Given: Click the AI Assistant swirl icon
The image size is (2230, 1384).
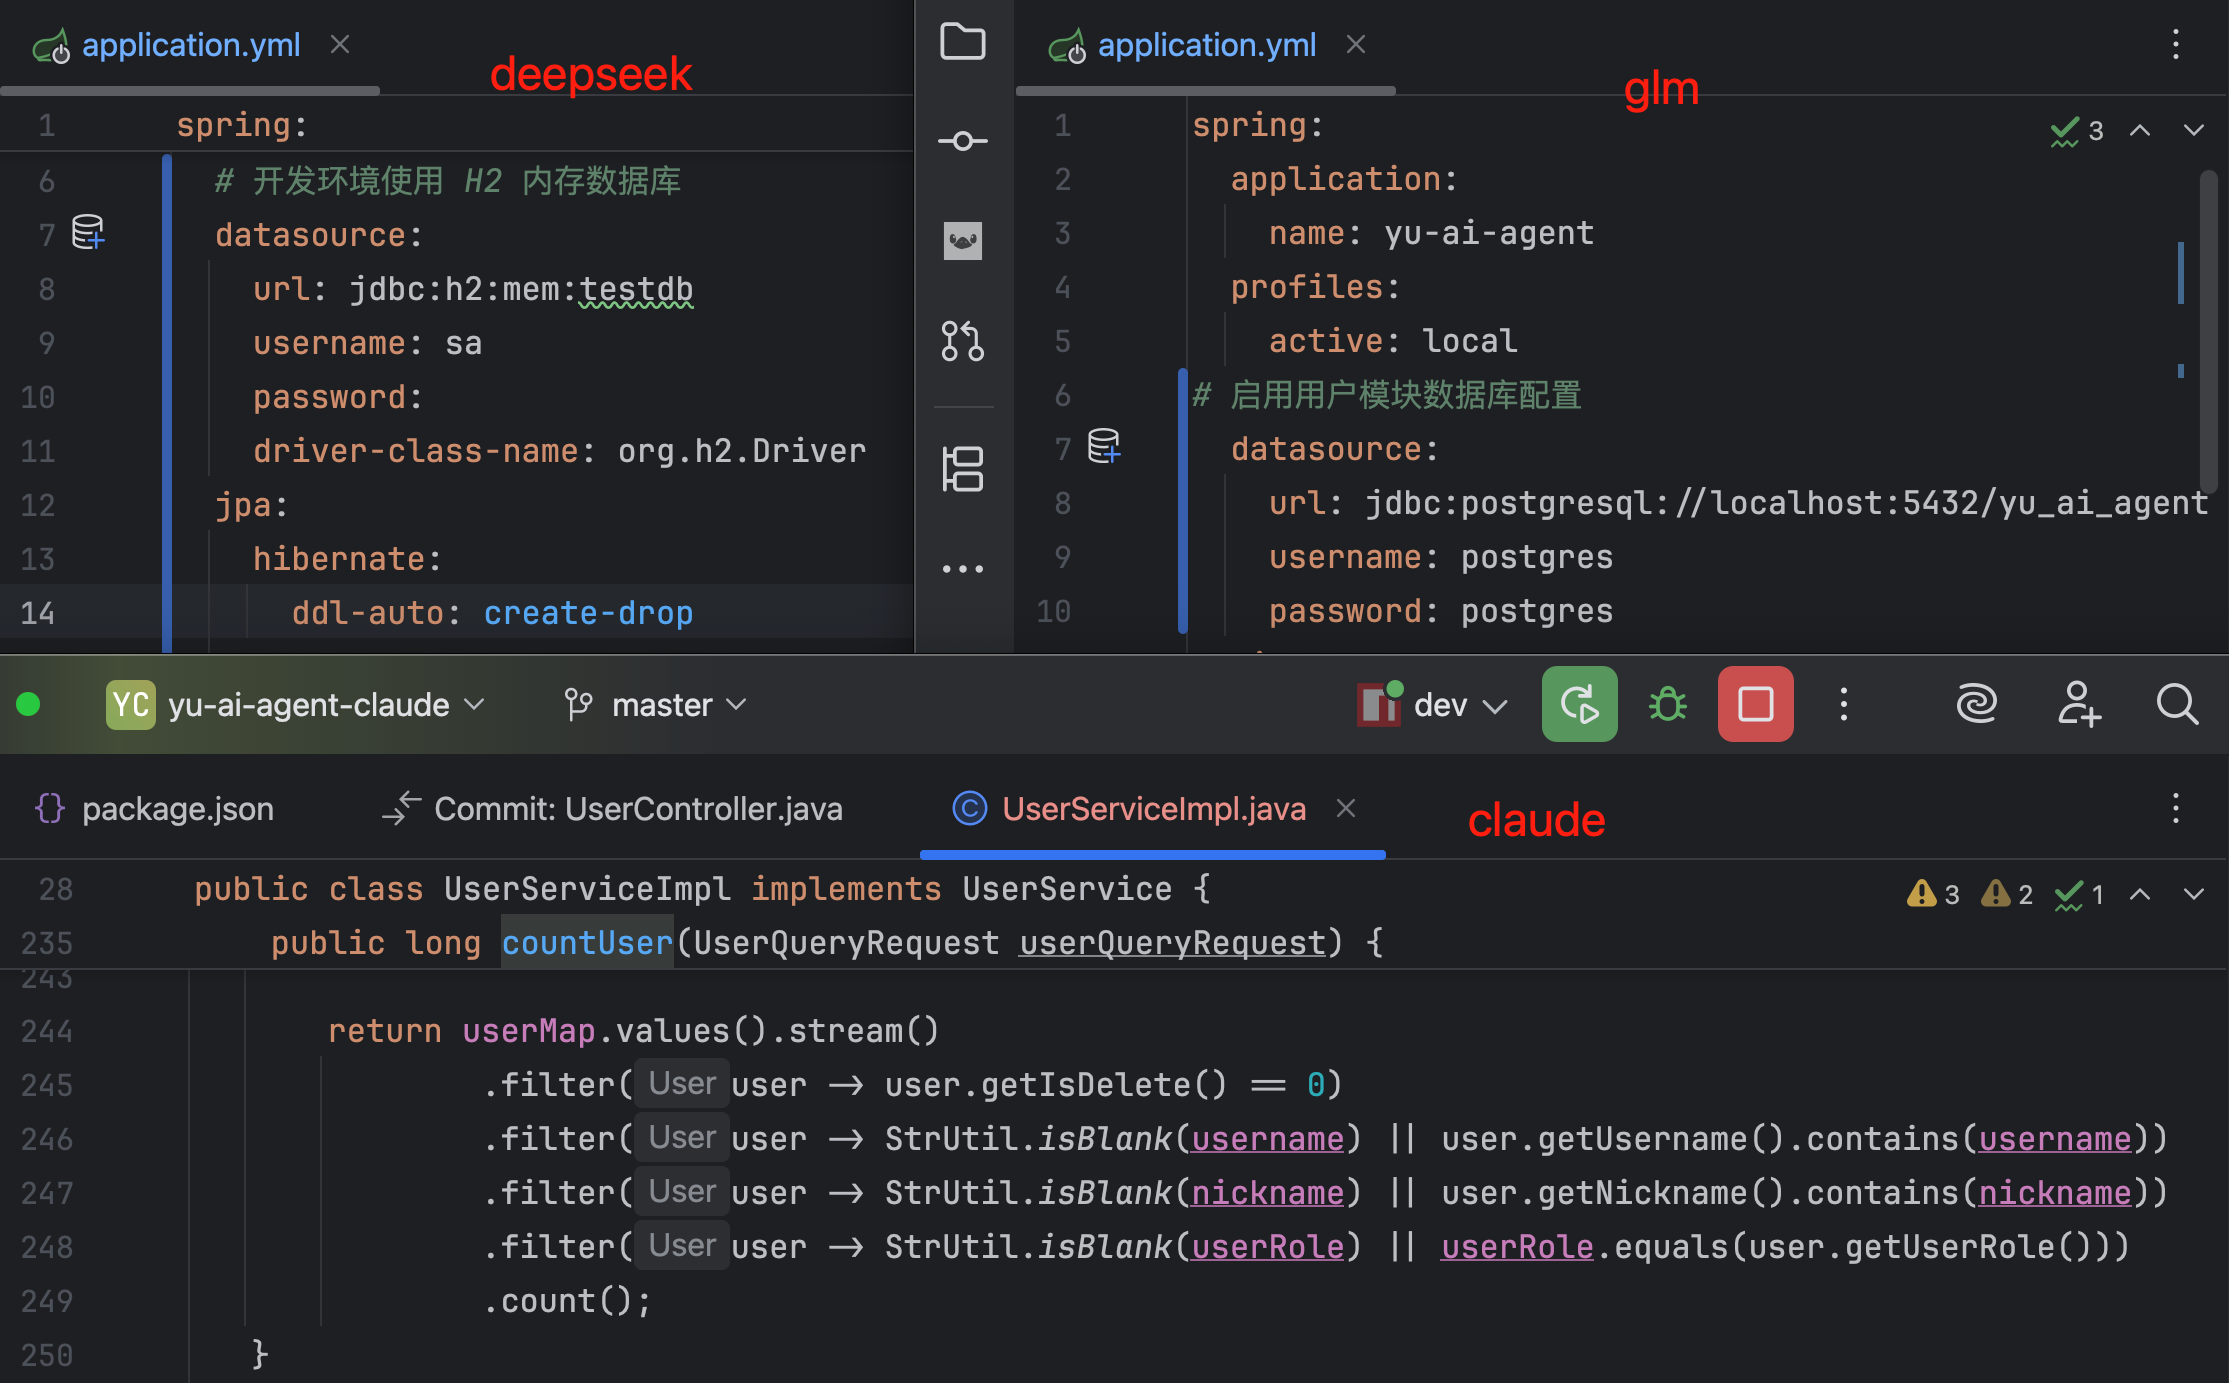Looking at the screenshot, I should coord(1976,704).
